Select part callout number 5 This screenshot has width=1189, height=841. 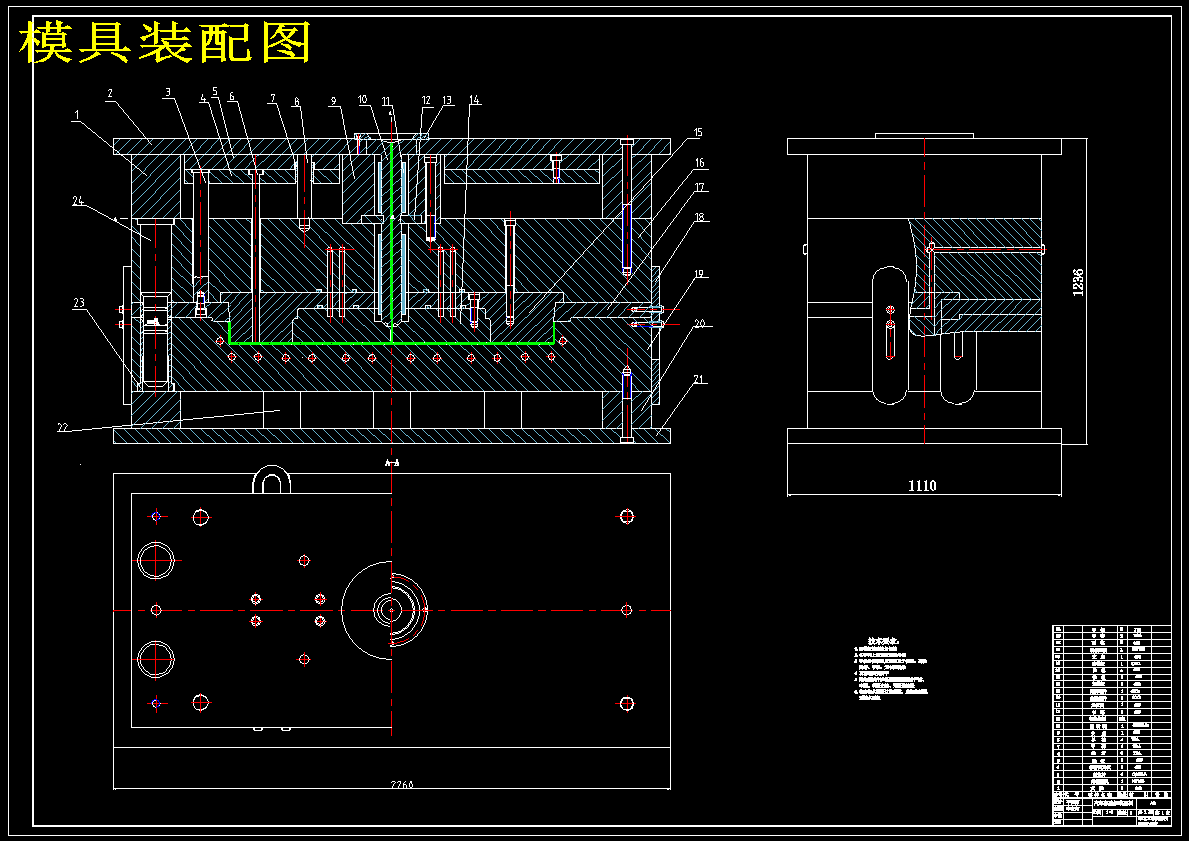click(215, 93)
